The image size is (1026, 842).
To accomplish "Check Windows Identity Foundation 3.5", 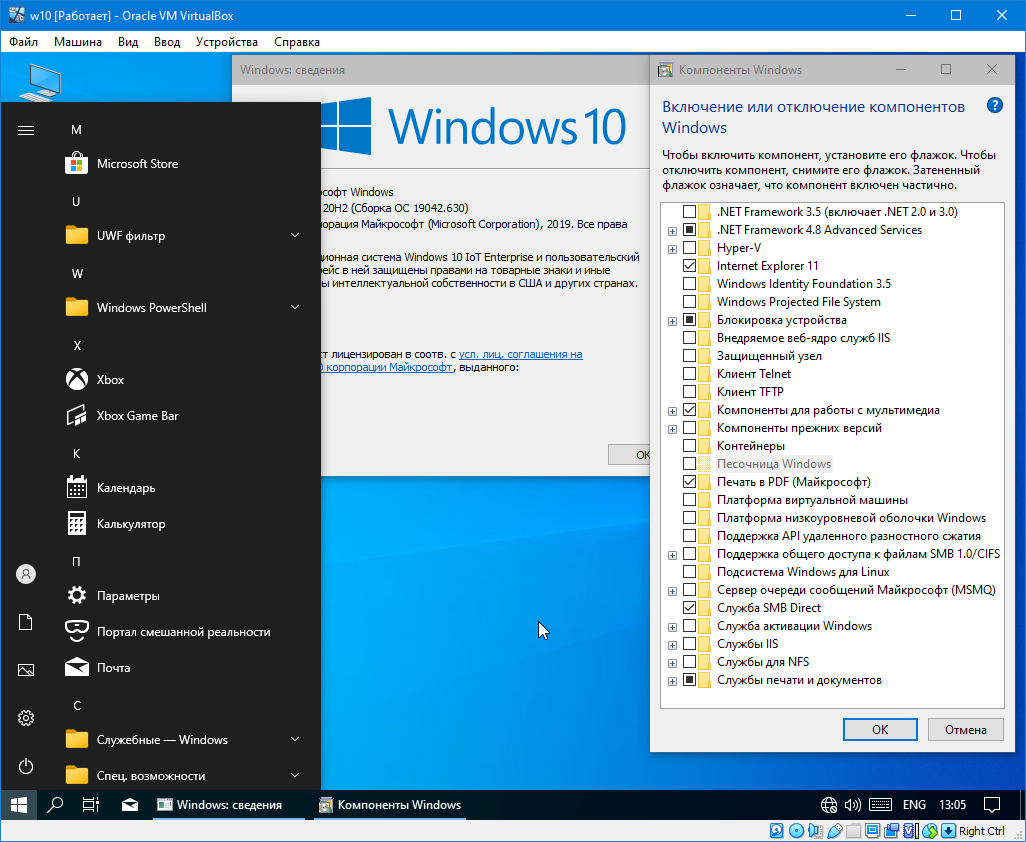I will click(x=689, y=284).
